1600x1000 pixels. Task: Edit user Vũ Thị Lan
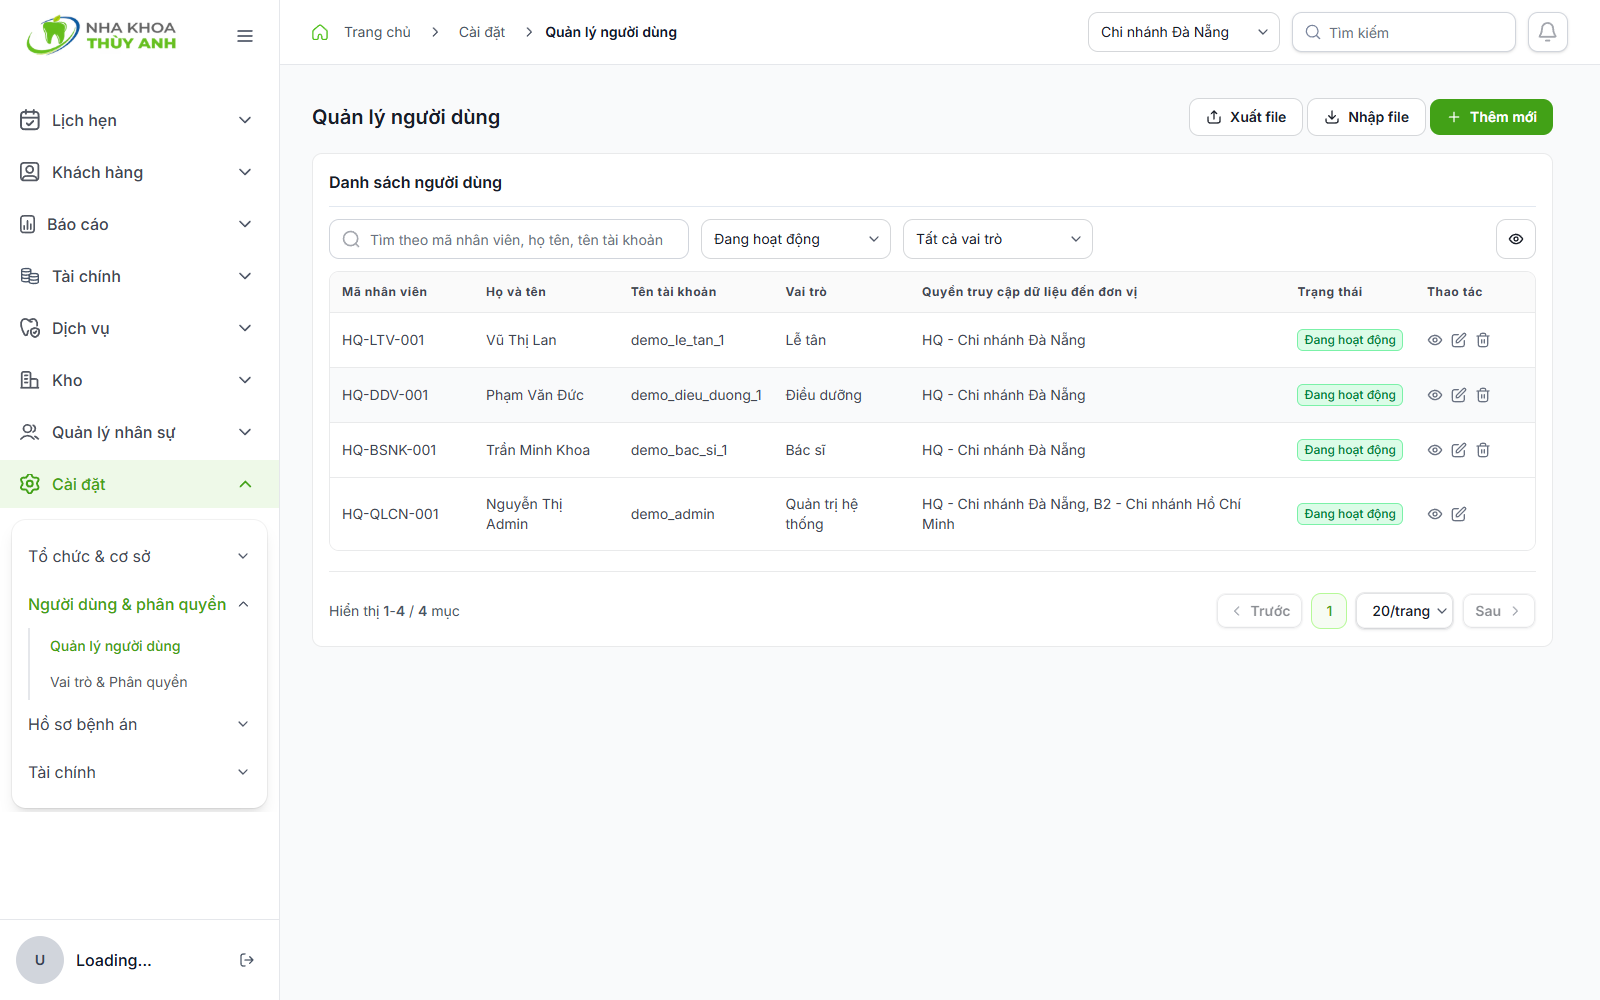[1459, 340]
